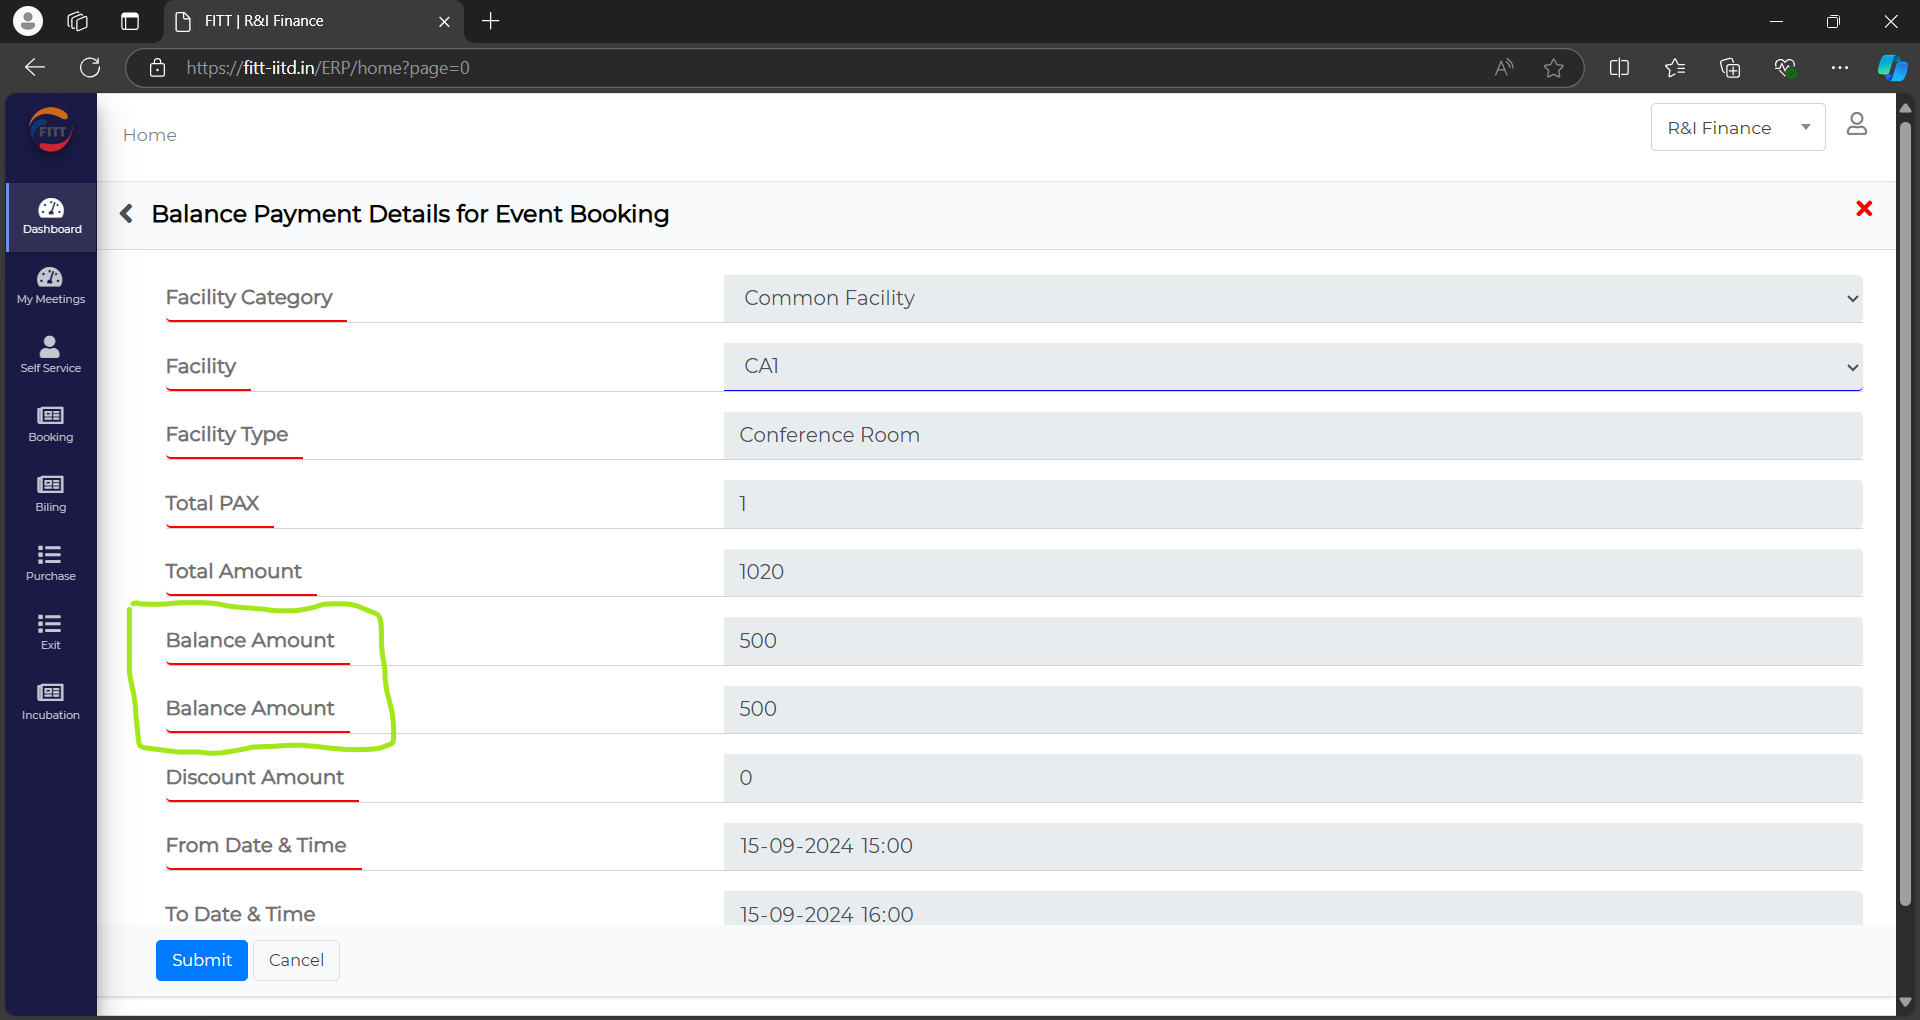Screen dimensions: 1920x1020
Task: Open the Biling module icon
Action: (x=51, y=493)
